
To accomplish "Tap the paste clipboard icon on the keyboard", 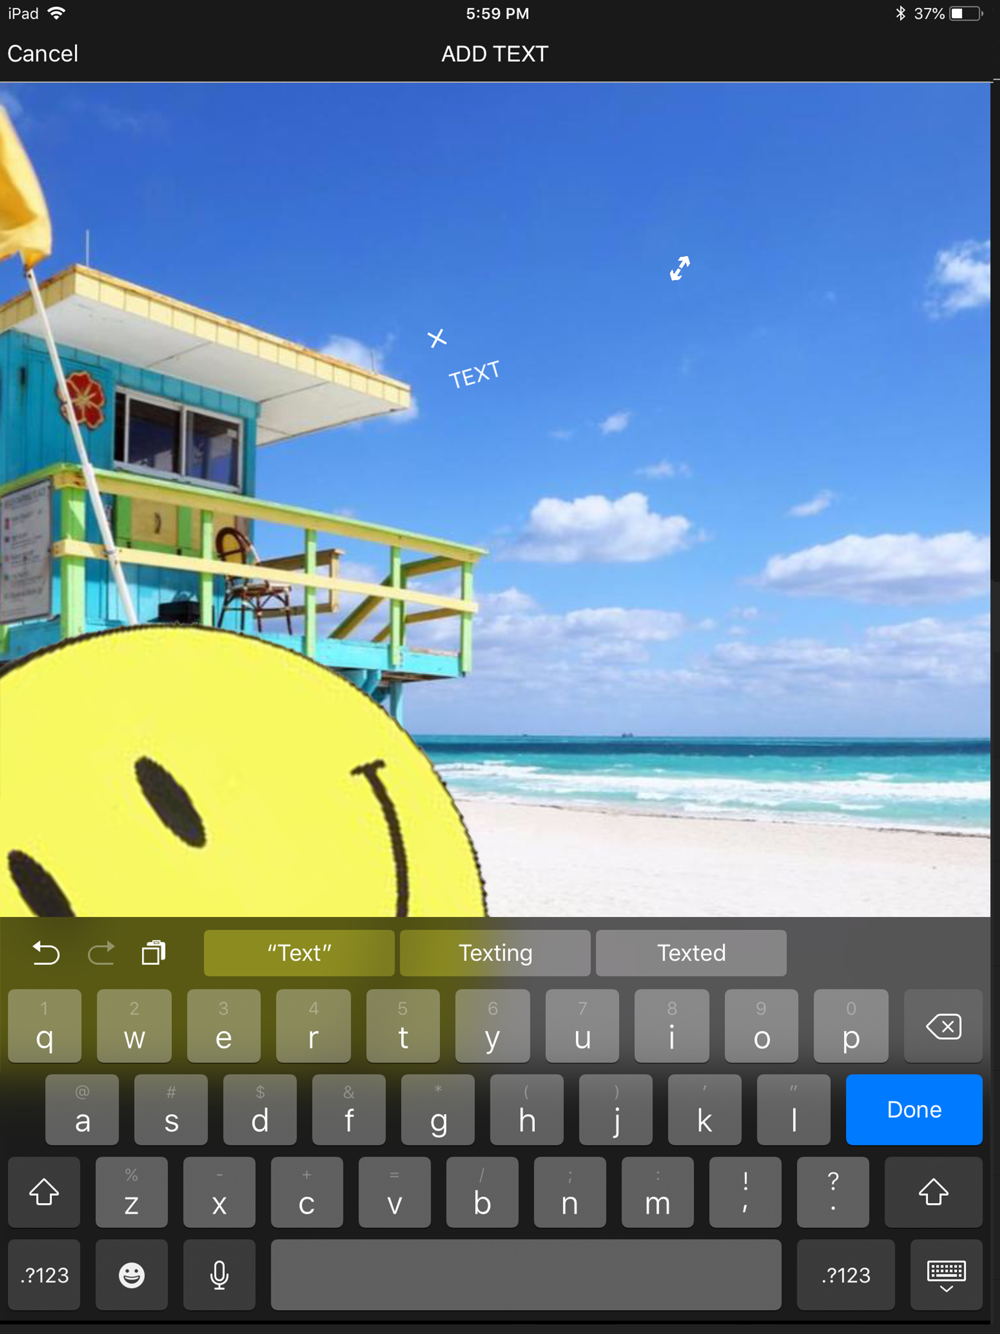I will coord(153,952).
